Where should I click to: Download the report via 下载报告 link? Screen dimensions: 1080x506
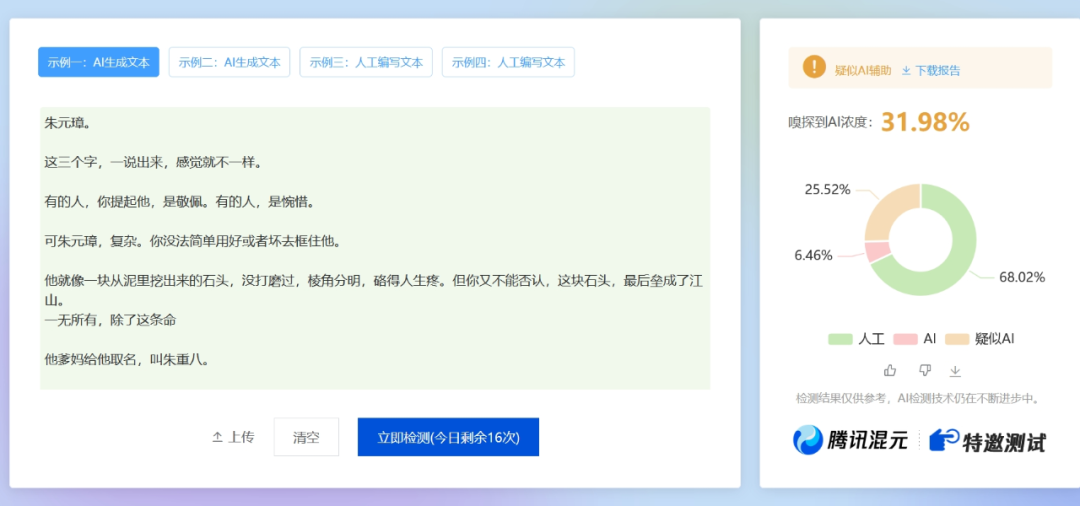(x=931, y=70)
